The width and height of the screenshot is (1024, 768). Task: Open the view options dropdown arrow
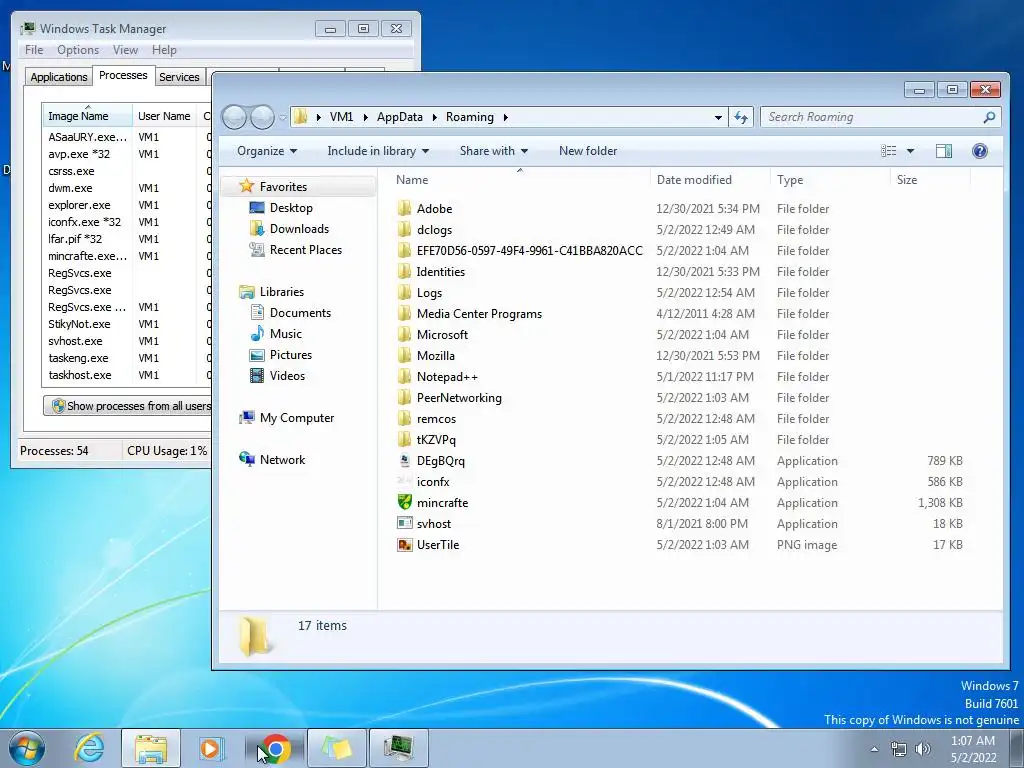(910, 151)
